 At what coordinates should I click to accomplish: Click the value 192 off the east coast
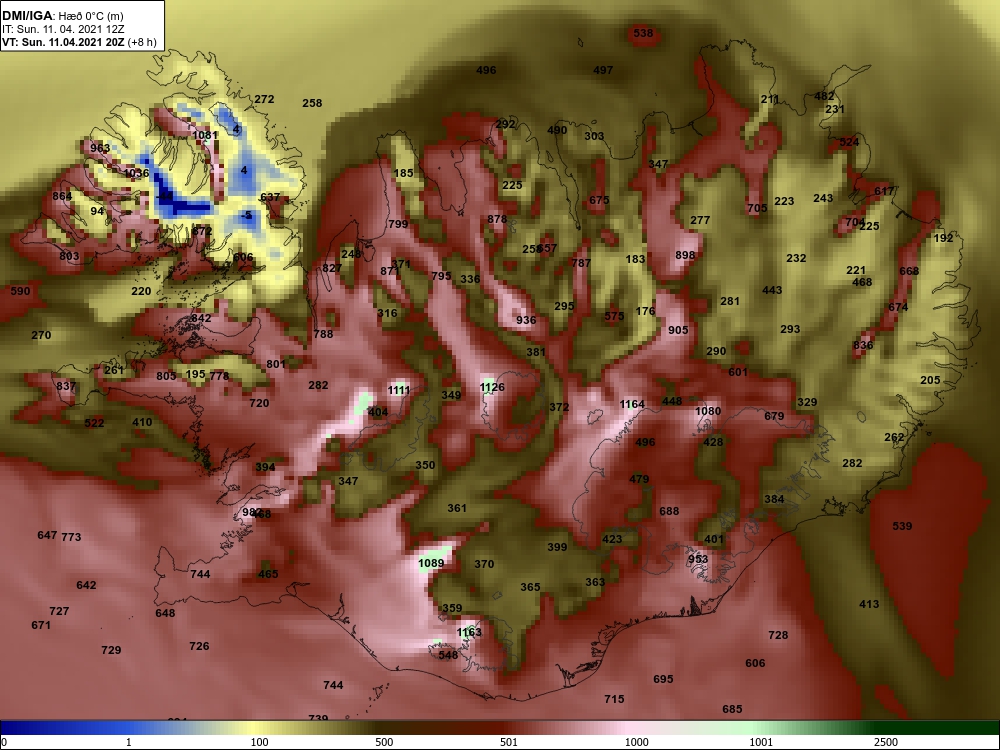pyautogui.click(x=943, y=238)
